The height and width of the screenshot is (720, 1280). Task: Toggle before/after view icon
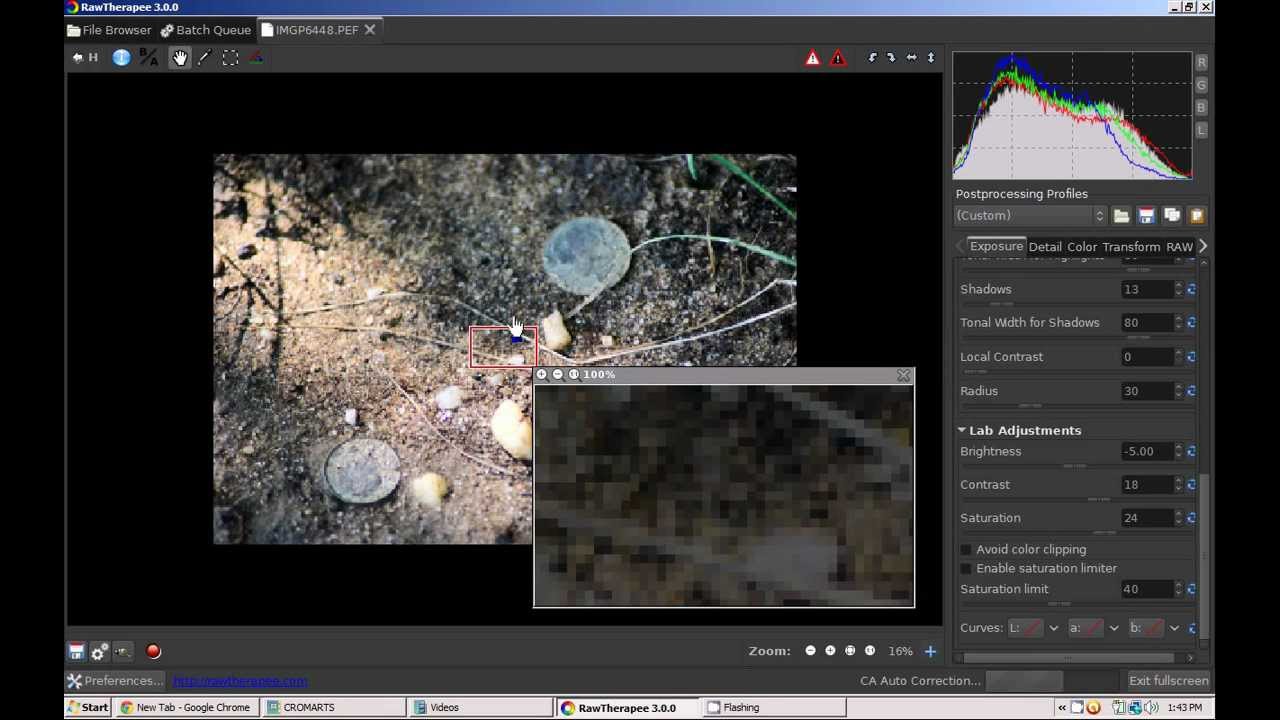tap(149, 58)
